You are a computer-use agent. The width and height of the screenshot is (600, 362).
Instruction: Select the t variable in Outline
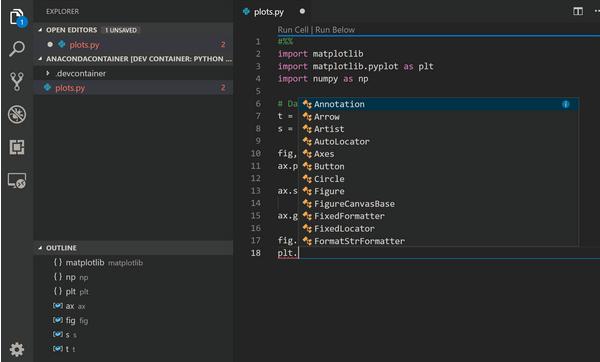tap(134, 349)
